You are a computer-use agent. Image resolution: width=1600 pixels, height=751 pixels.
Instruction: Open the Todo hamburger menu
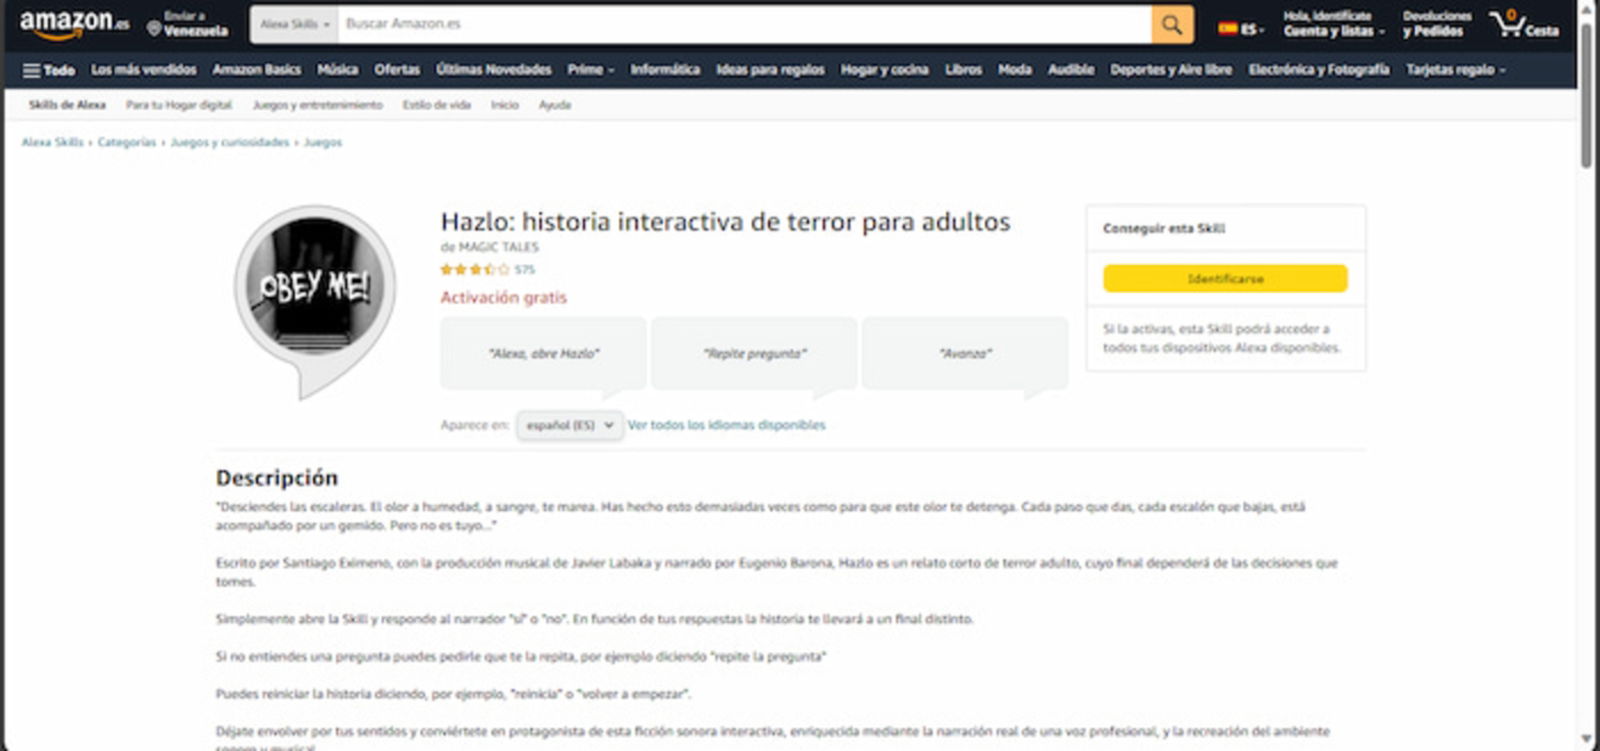click(x=49, y=70)
